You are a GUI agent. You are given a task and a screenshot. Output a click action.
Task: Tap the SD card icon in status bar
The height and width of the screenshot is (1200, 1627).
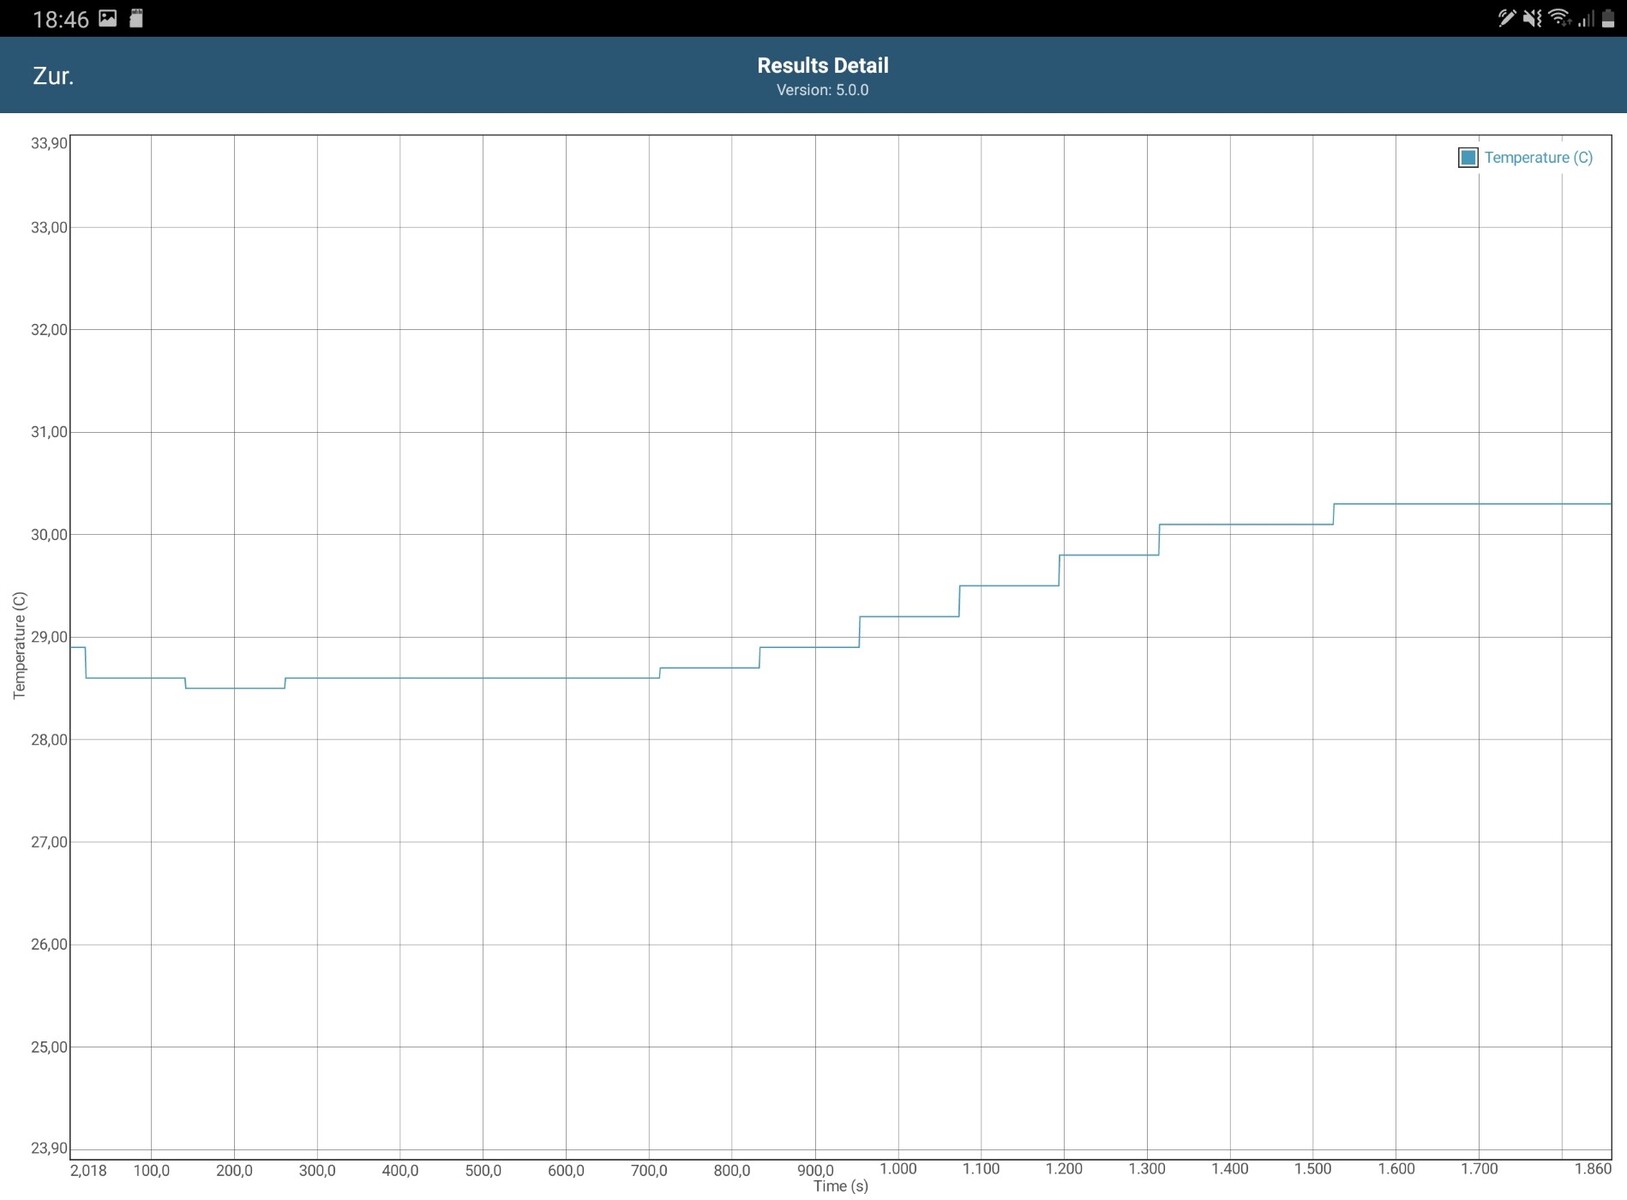coord(137,18)
